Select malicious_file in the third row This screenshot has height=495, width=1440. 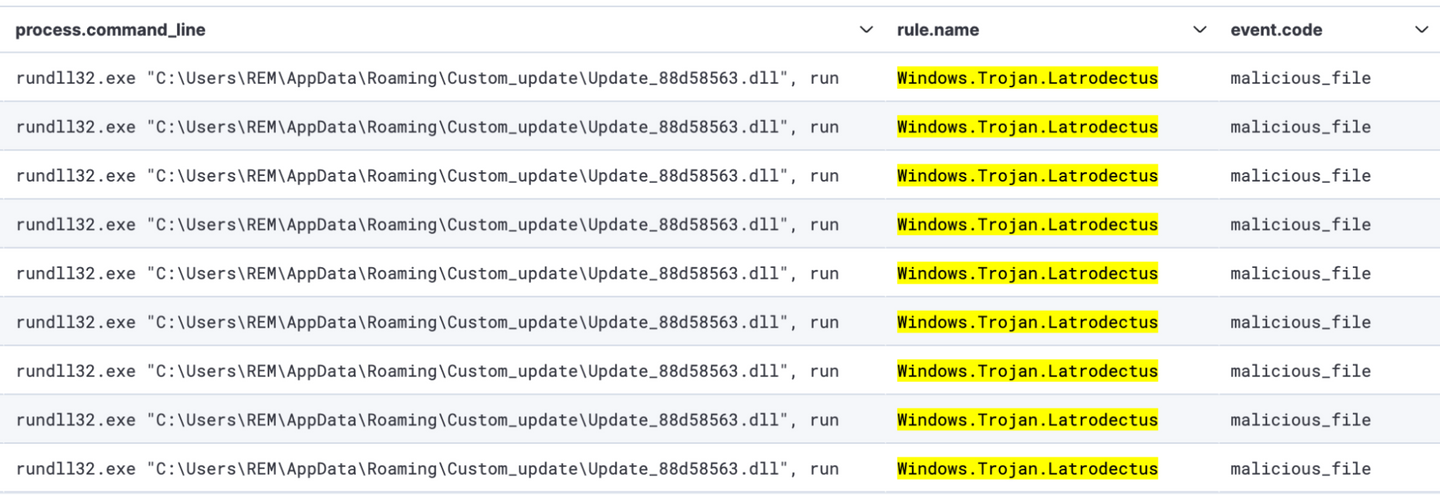(x=1300, y=176)
